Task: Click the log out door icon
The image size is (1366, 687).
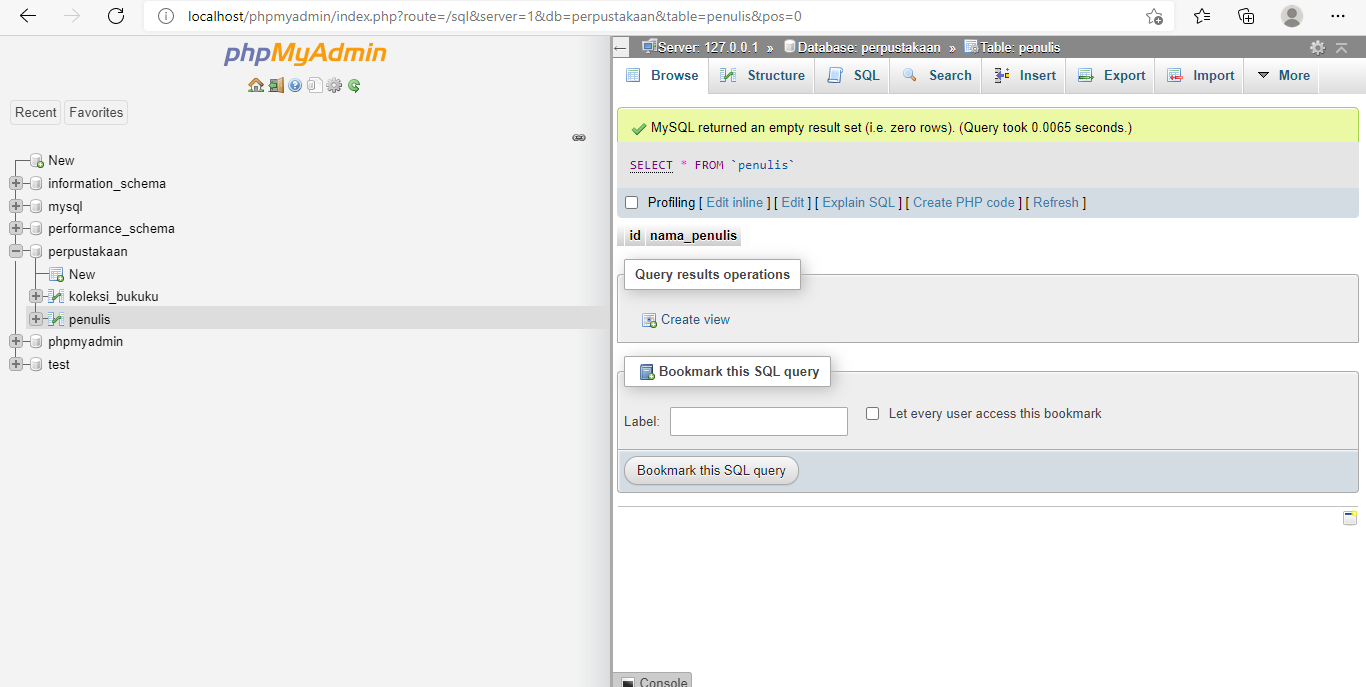Action: point(276,85)
